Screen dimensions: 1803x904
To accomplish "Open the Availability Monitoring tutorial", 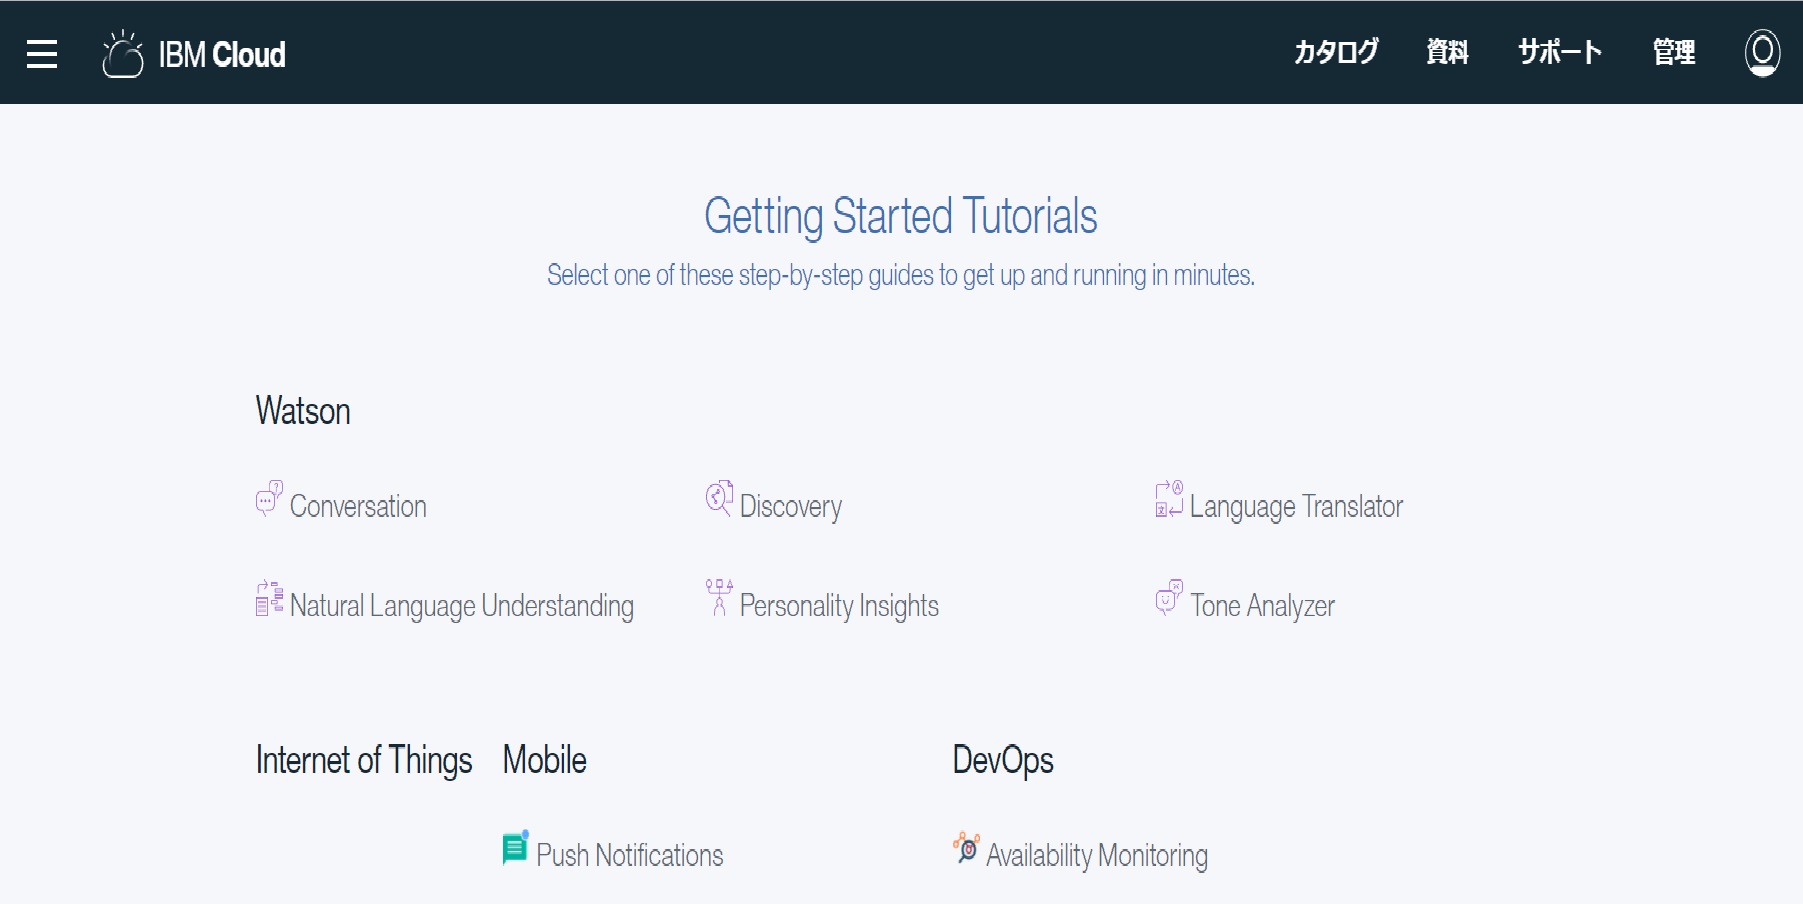I will [x=1097, y=855].
